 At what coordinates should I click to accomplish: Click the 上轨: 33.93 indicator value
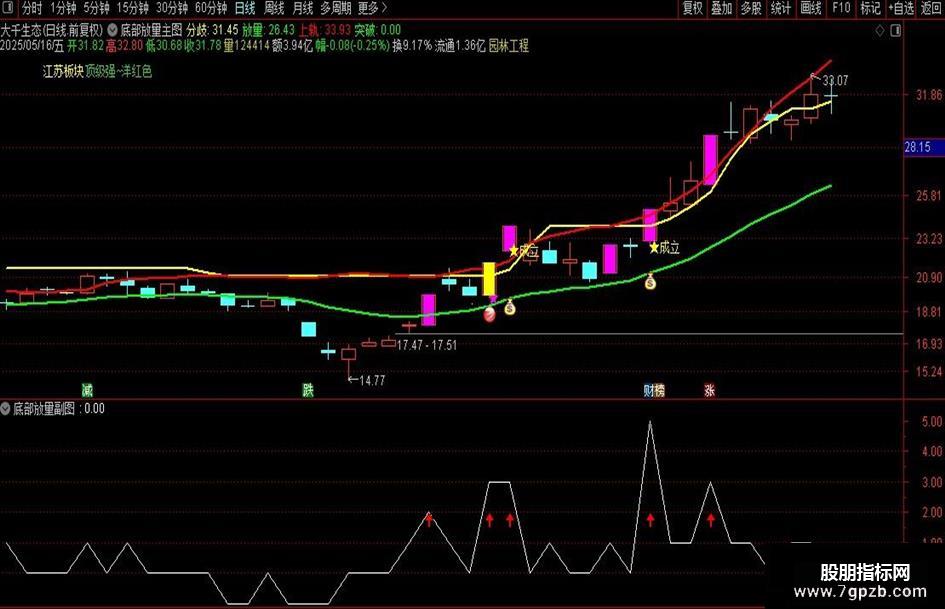click(x=325, y=30)
